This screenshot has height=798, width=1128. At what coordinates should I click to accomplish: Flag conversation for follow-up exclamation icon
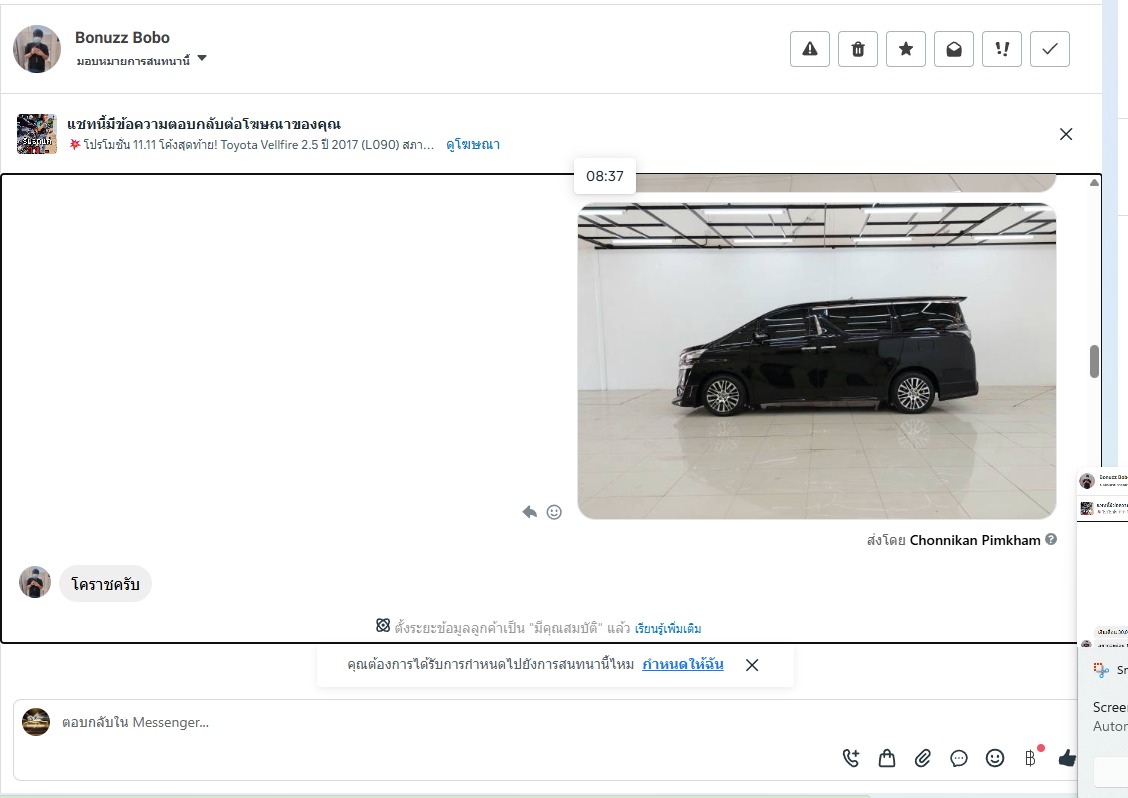(x=1002, y=49)
